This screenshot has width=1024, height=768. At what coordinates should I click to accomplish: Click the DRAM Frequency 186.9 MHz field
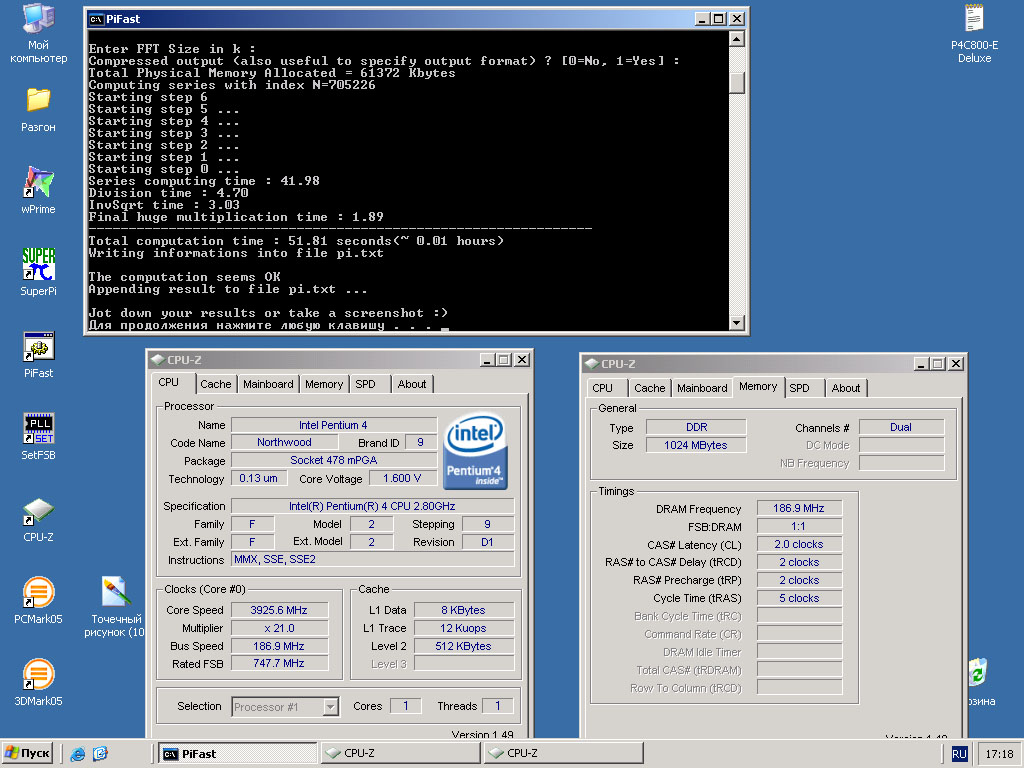[x=799, y=508]
